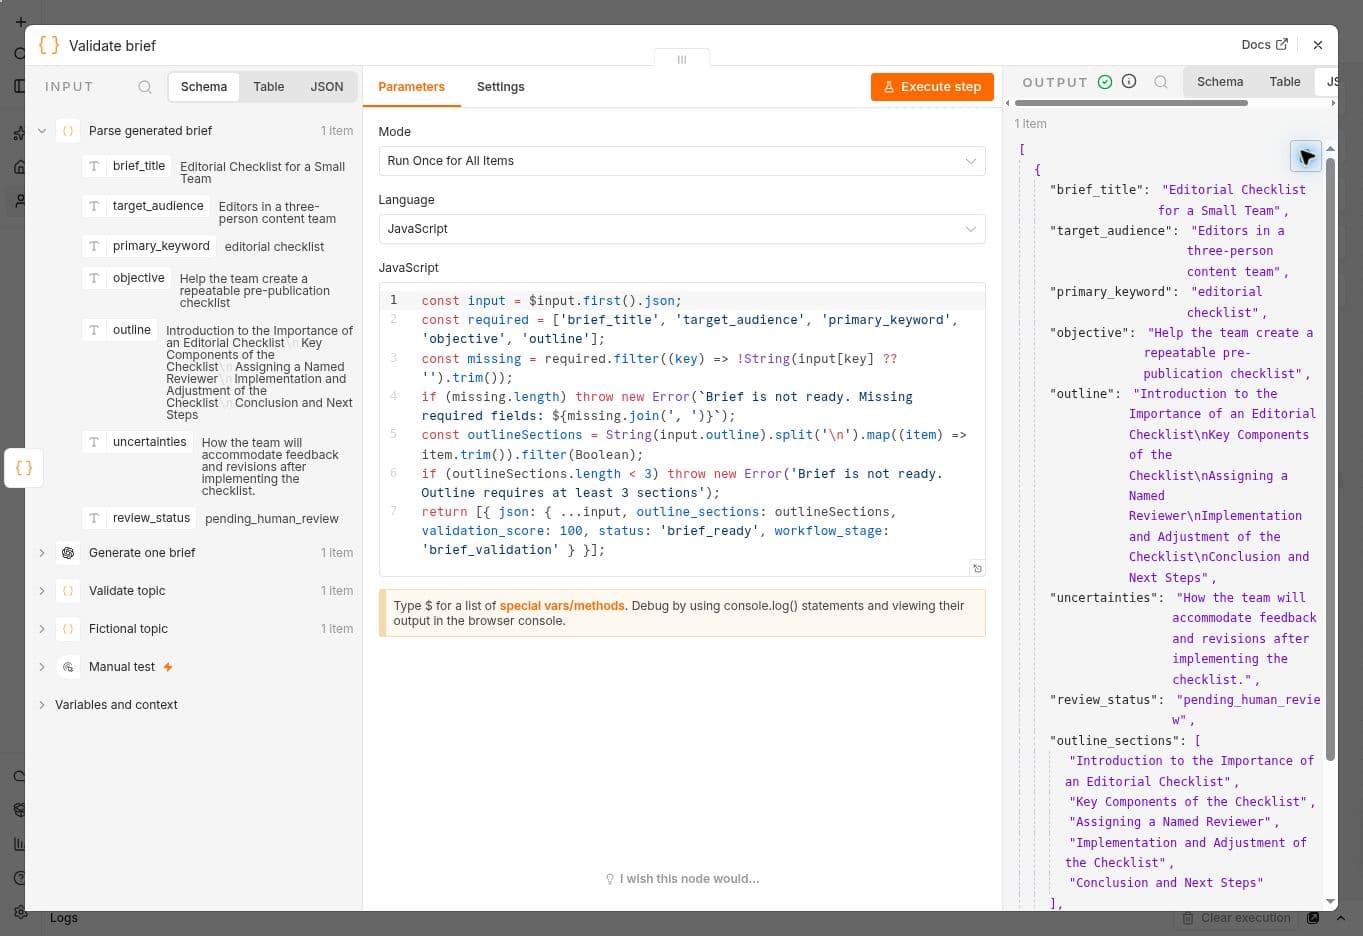Click the Execute step button
This screenshot has width=1363, height=936.
coord(932,87)
